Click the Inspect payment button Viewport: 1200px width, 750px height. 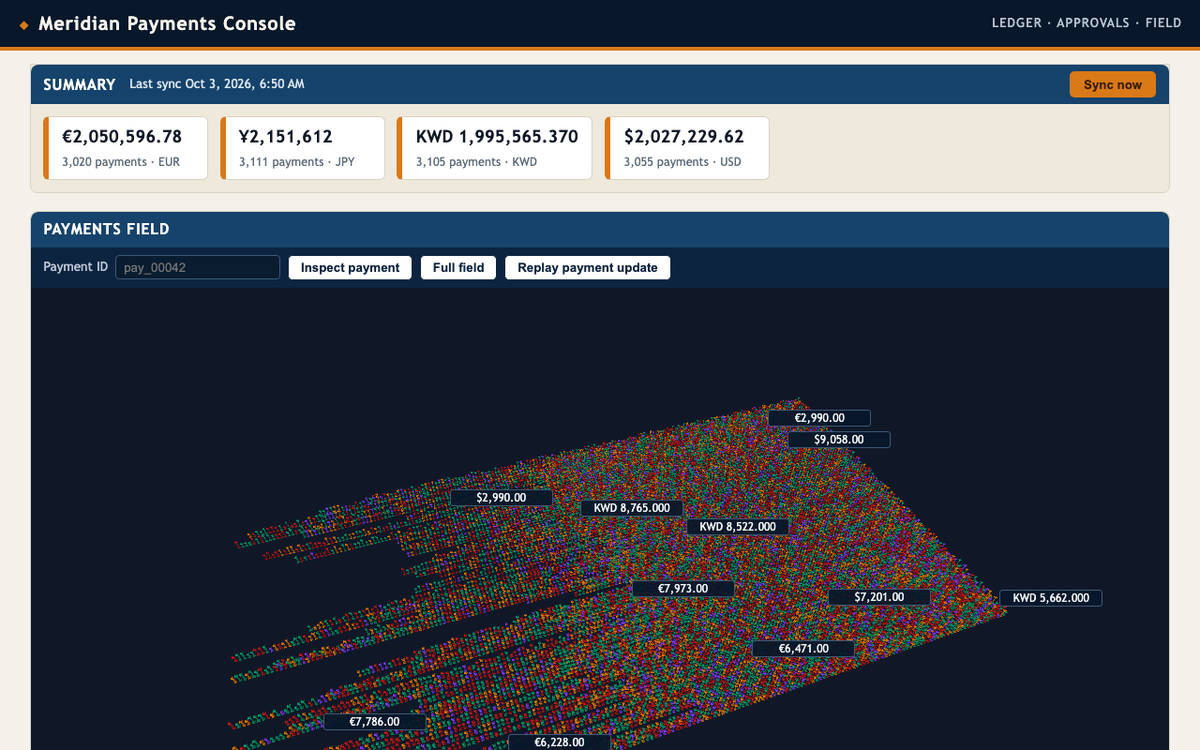point(350,268)
